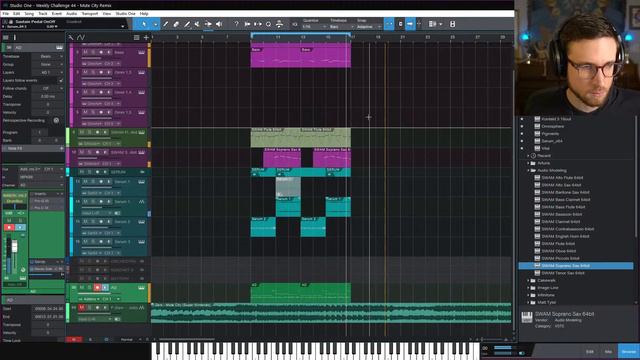Select the Listen (speaker) tool
Screen dimensions: 640x360
pyautogui.click(x=219, y=24)
